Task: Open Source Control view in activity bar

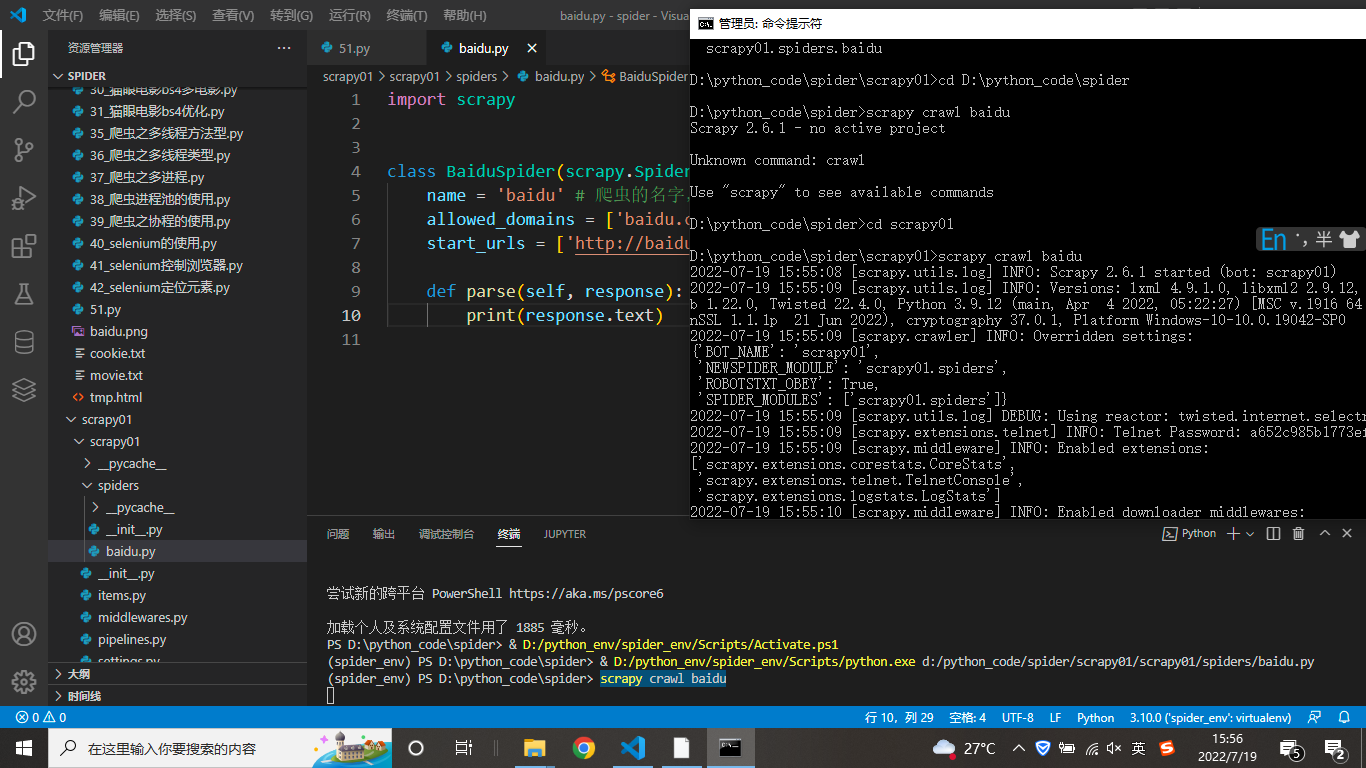Action: (24, 150)
